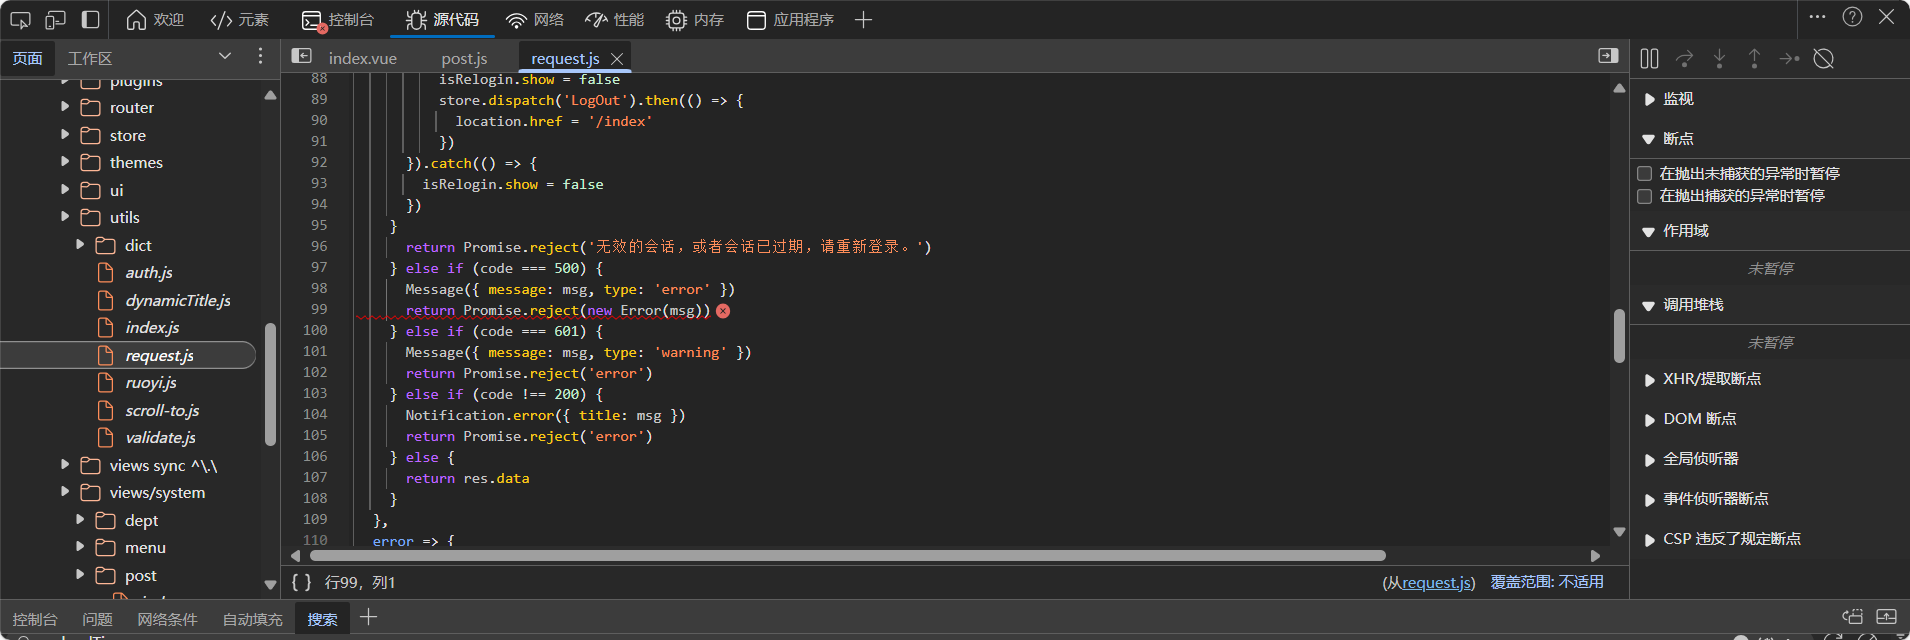Expand the drawer with the rightmost bottom icon
1910x640 pixels.
1886,617
